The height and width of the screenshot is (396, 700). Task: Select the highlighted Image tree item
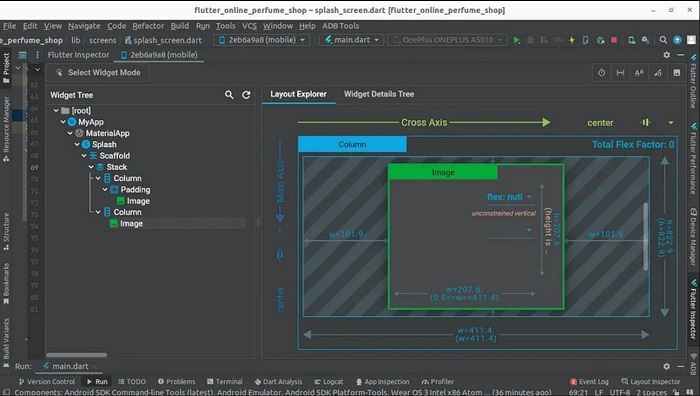pyautogui.click(x=126, y=223)
